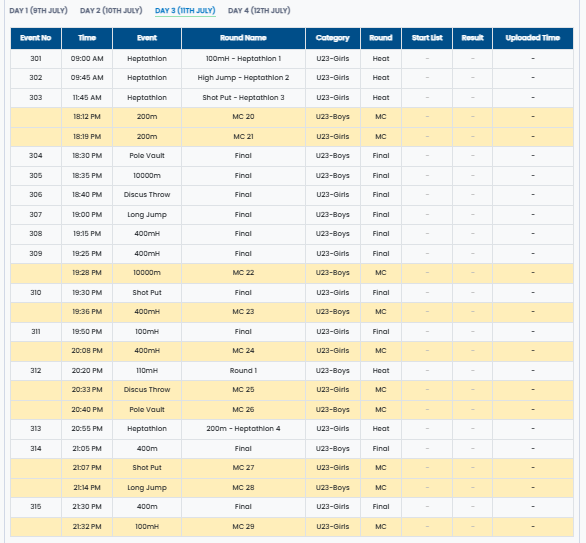This screenshot has height=543, width=586.
Task: Click event number 309 cell
Action: (36, 254)
